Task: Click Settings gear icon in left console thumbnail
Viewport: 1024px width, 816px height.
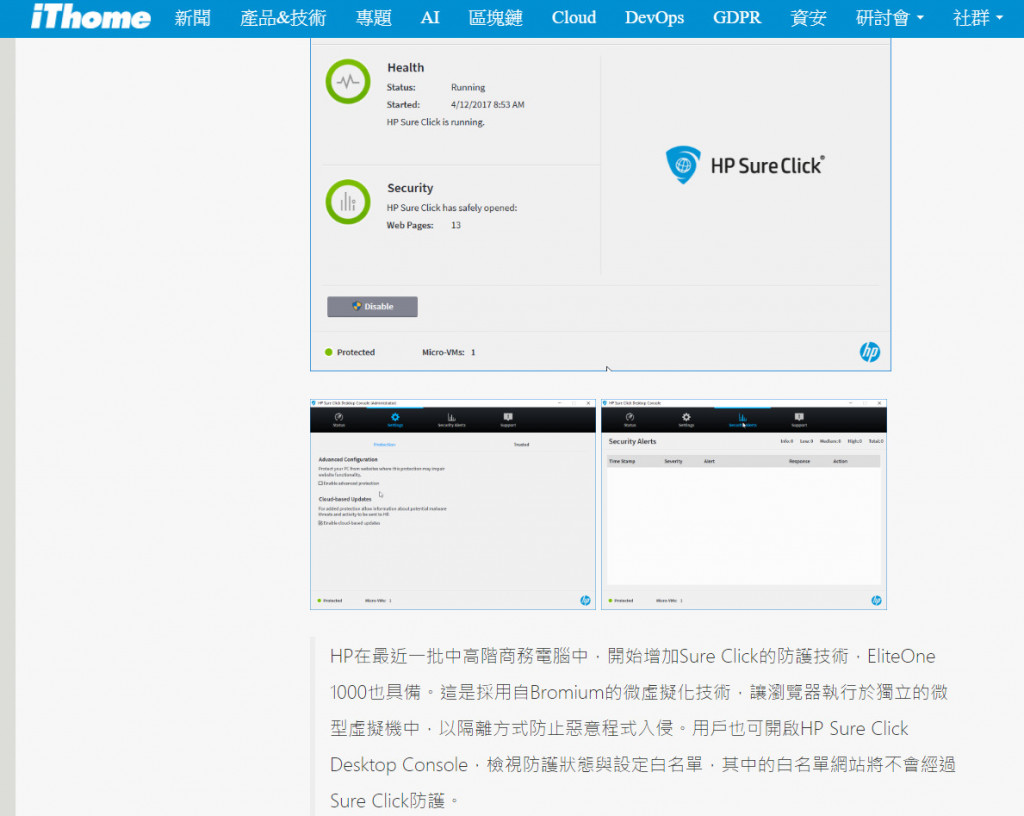Action: coord(395,419)
